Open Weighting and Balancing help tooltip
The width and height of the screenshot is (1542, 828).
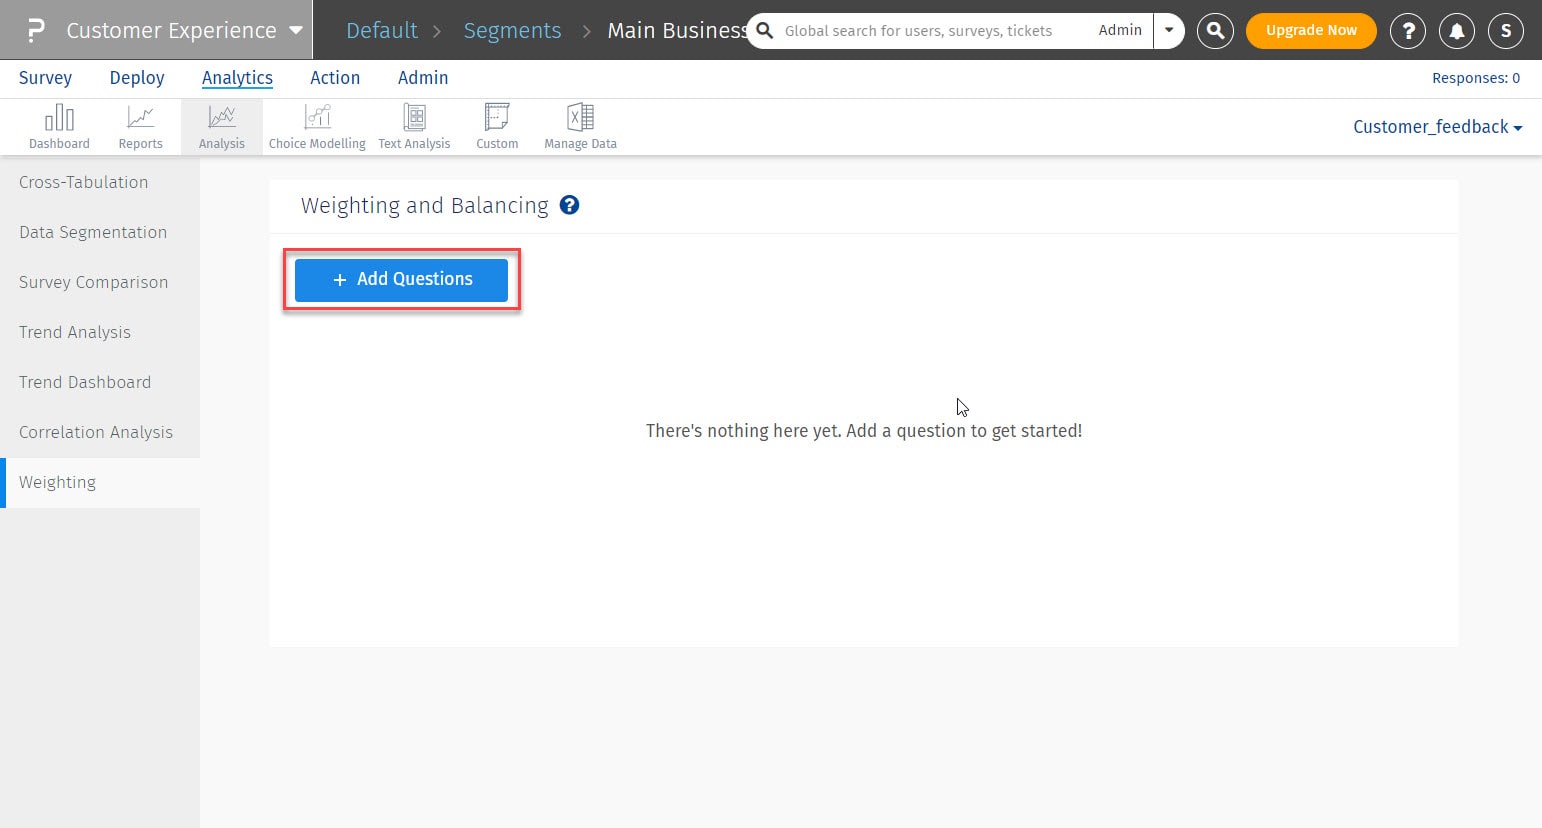click(569, 205)
